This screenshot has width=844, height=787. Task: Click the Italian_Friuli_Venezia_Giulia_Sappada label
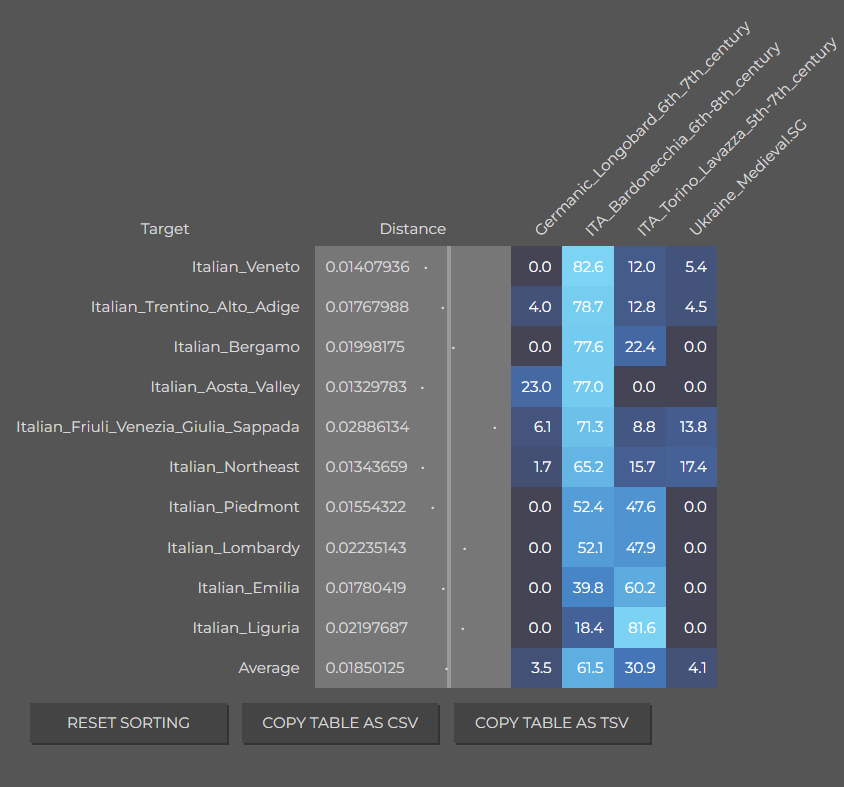coord(158,427)
